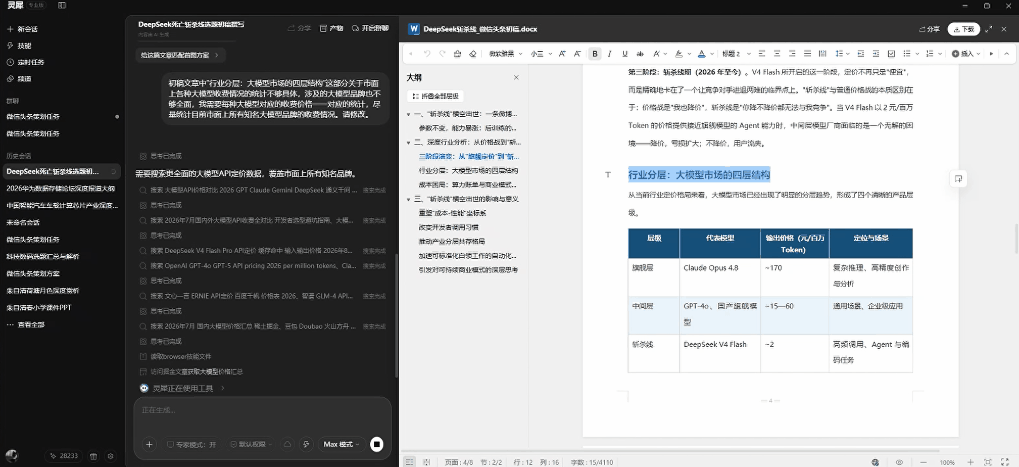
Task: Click the share button in document header
Action: 929,29
